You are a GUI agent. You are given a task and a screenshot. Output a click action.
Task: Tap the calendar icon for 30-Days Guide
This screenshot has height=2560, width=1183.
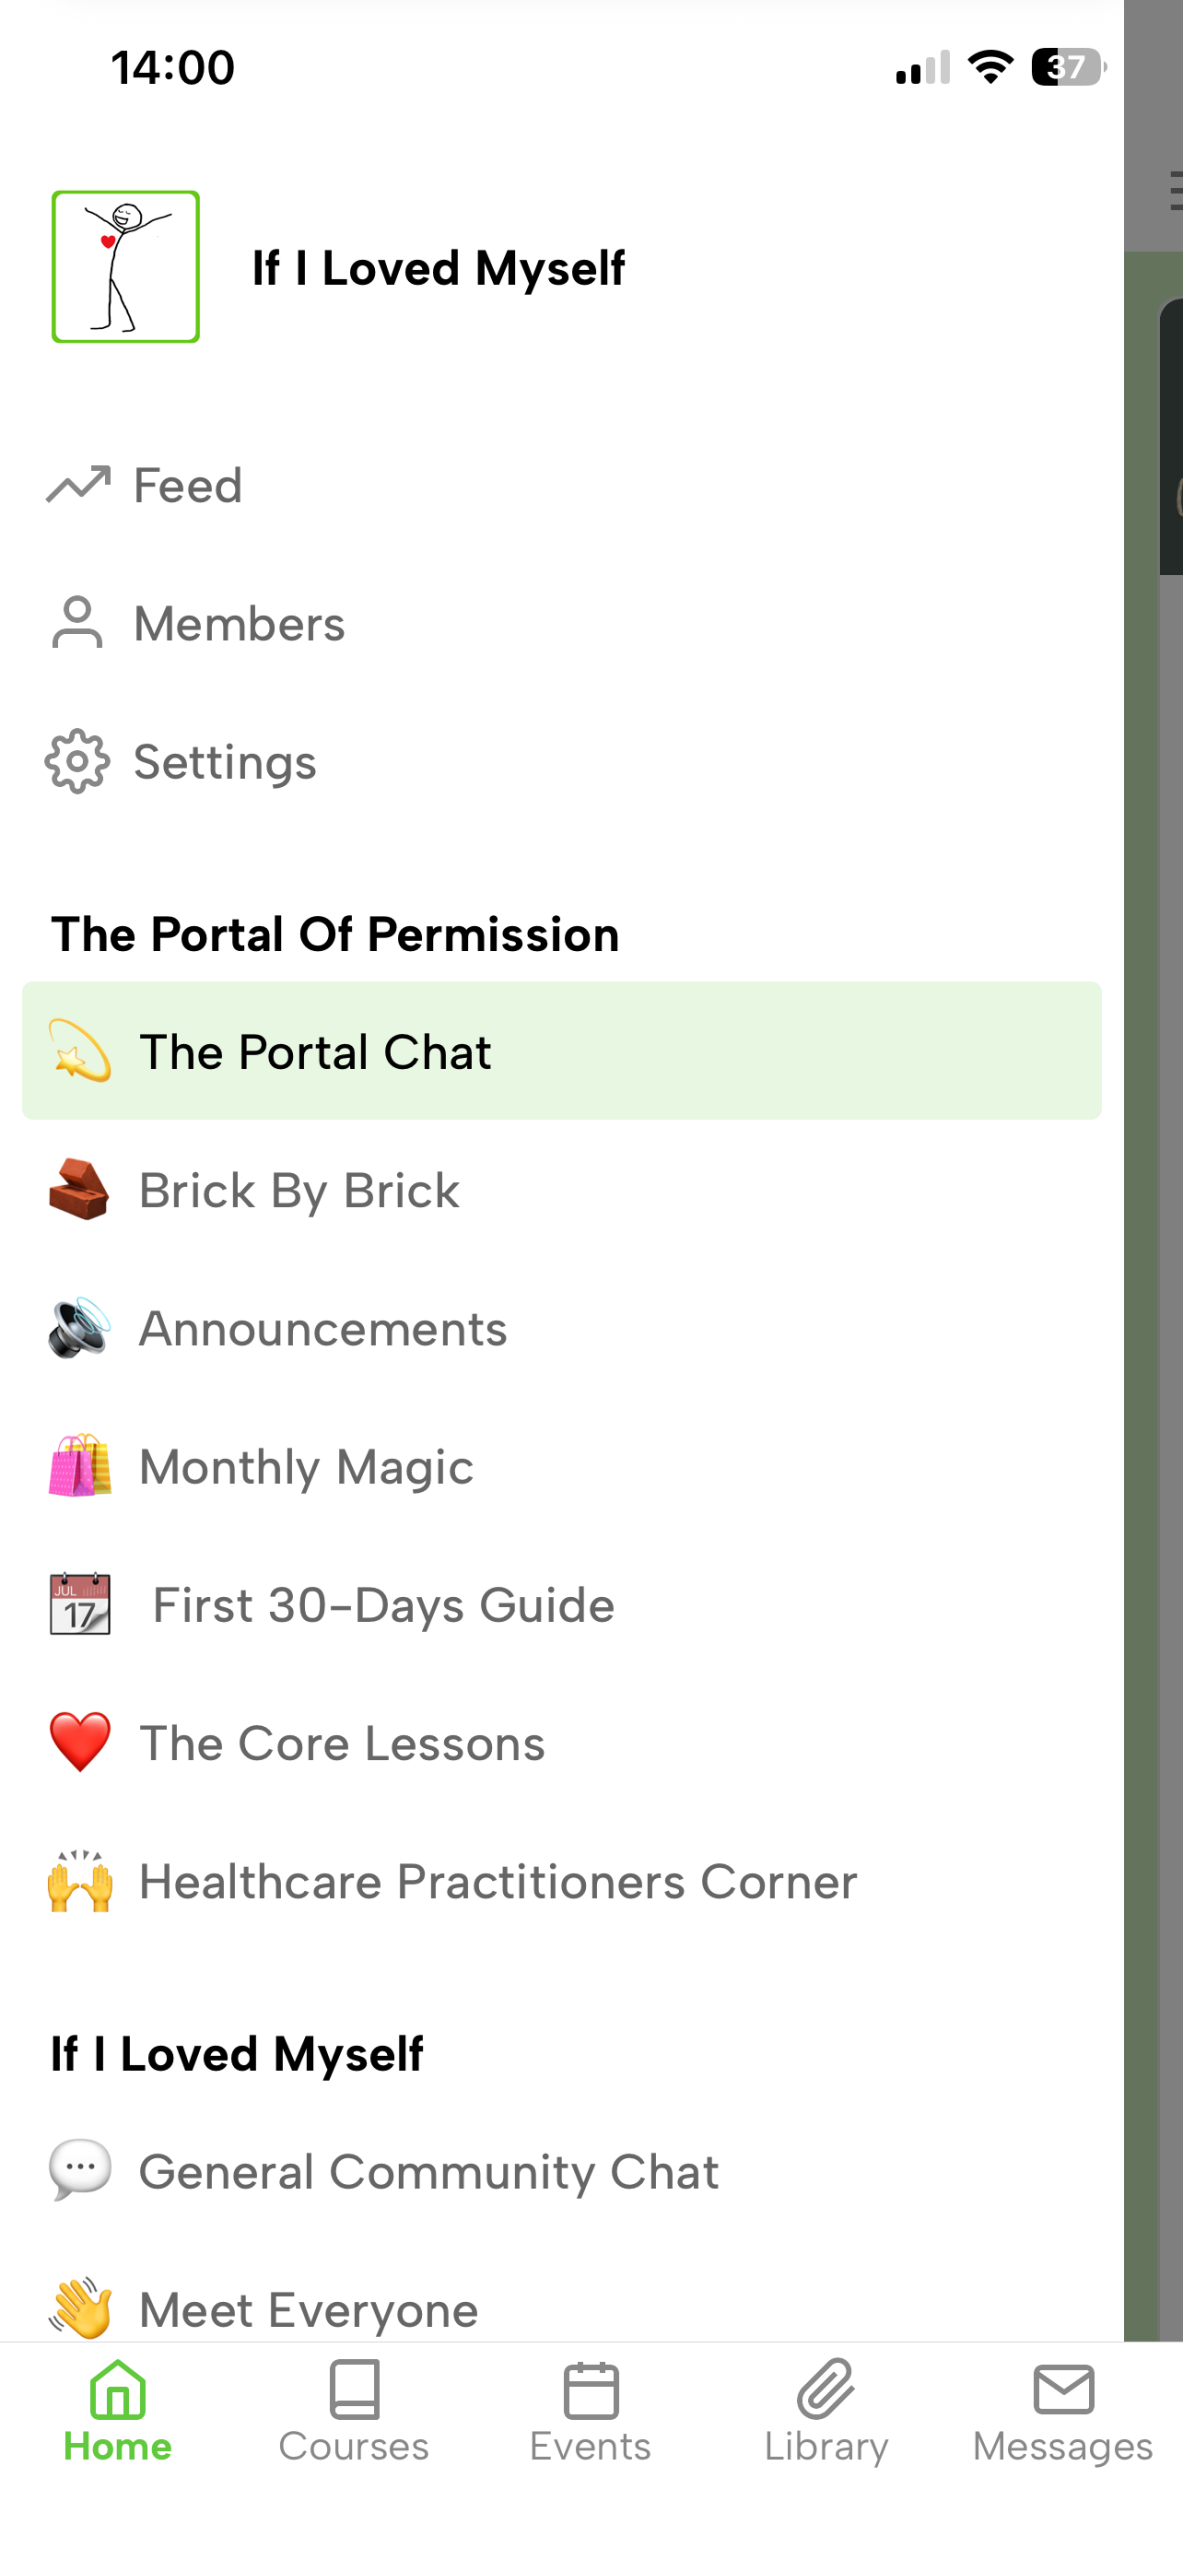click(79, 1604)
